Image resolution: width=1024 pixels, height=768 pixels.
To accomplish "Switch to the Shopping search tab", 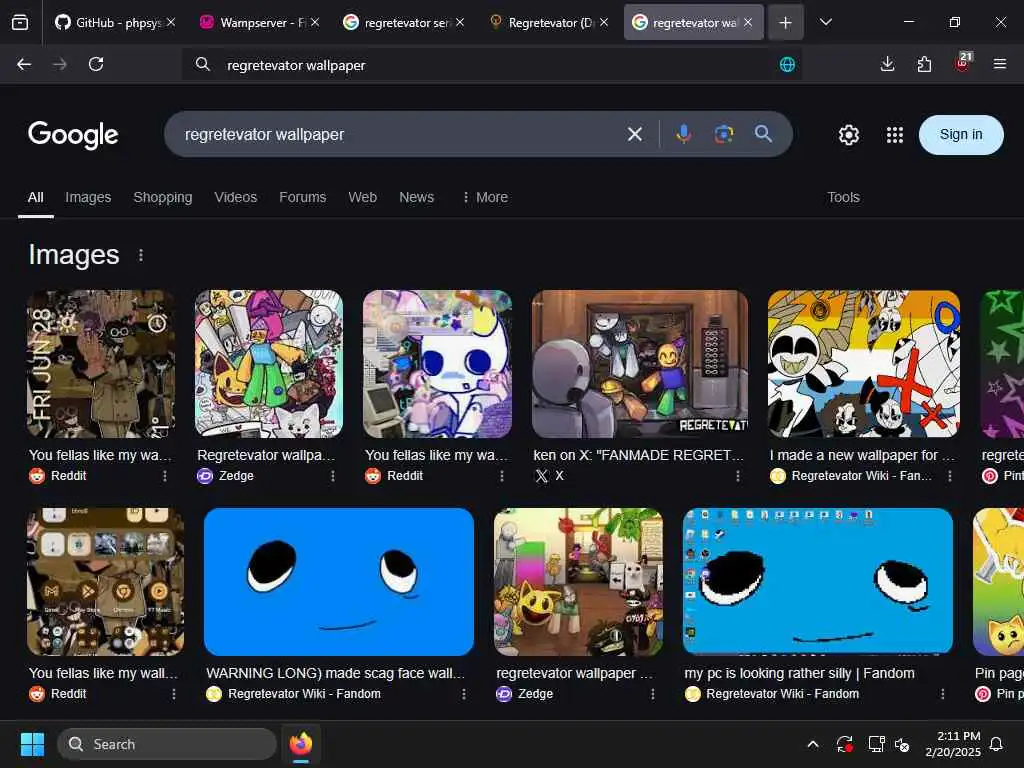I will [x=163, y=197].
